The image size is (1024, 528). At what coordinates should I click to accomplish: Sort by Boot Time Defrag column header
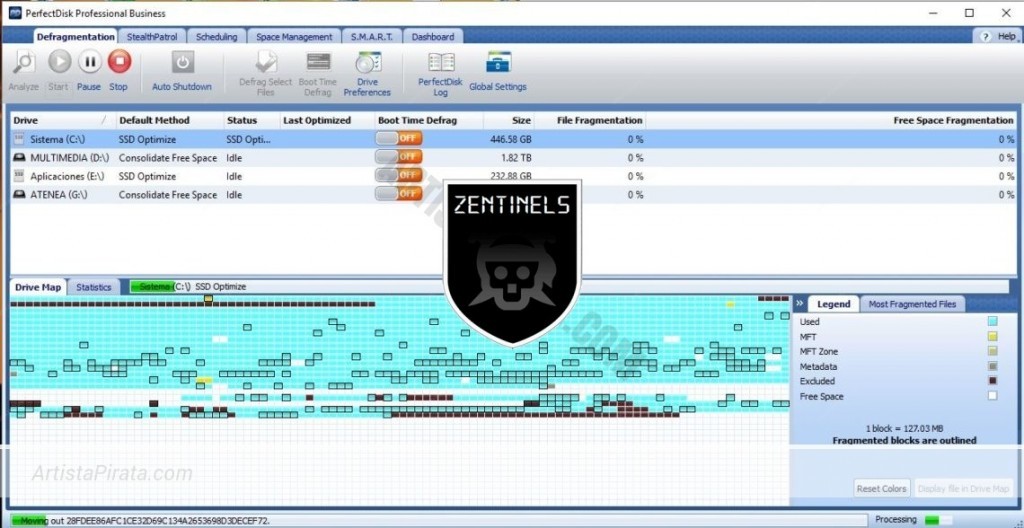(x=429, y=120)
